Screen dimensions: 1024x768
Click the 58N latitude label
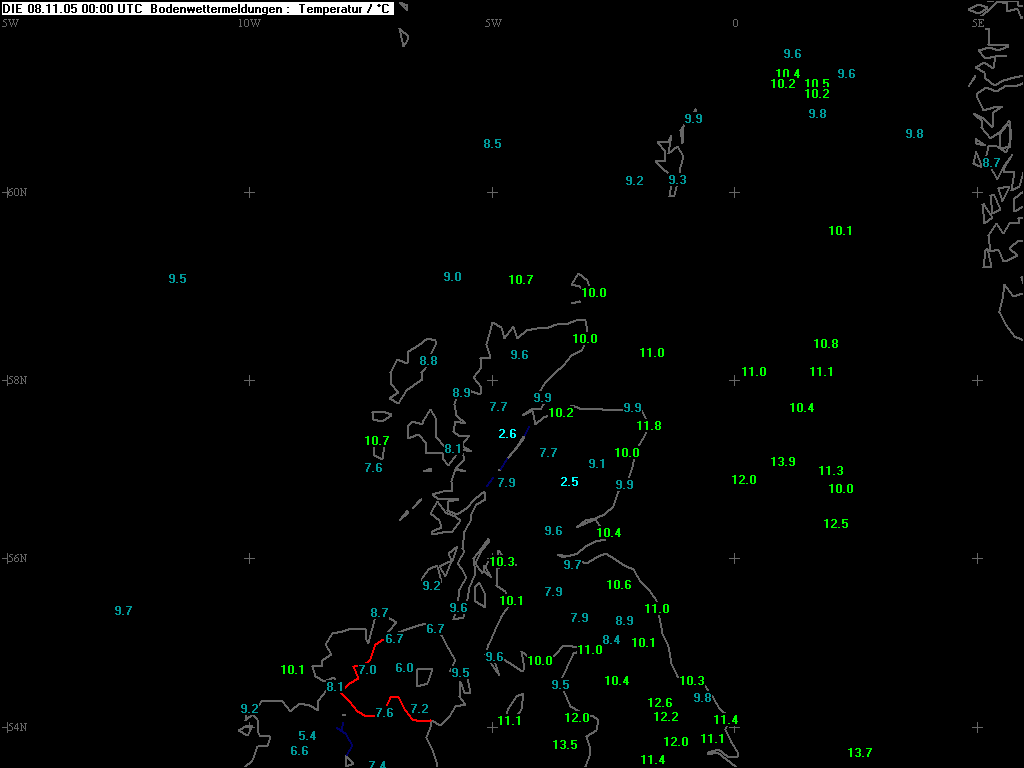[x=17, y=380]
